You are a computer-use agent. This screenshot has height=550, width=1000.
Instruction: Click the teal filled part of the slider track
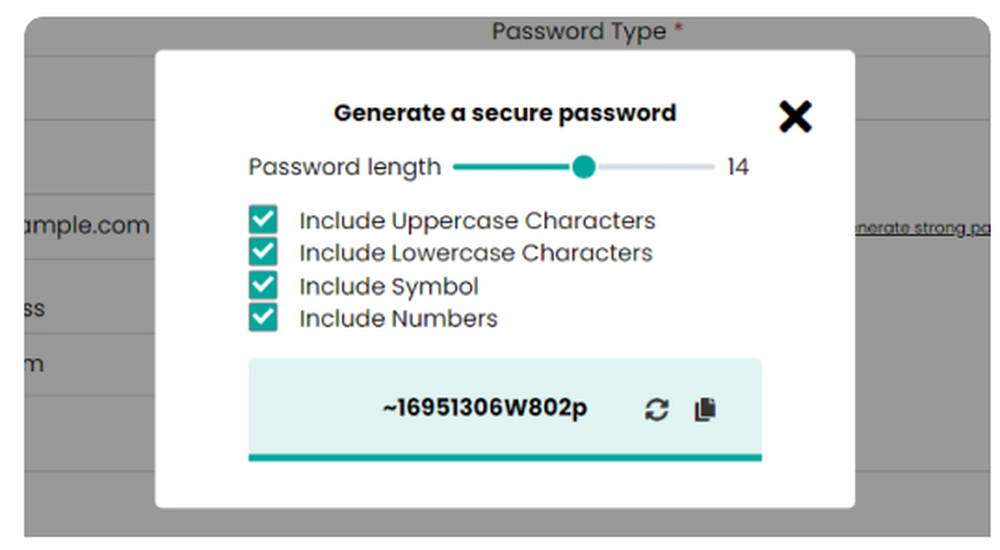[x=510, y=167]
